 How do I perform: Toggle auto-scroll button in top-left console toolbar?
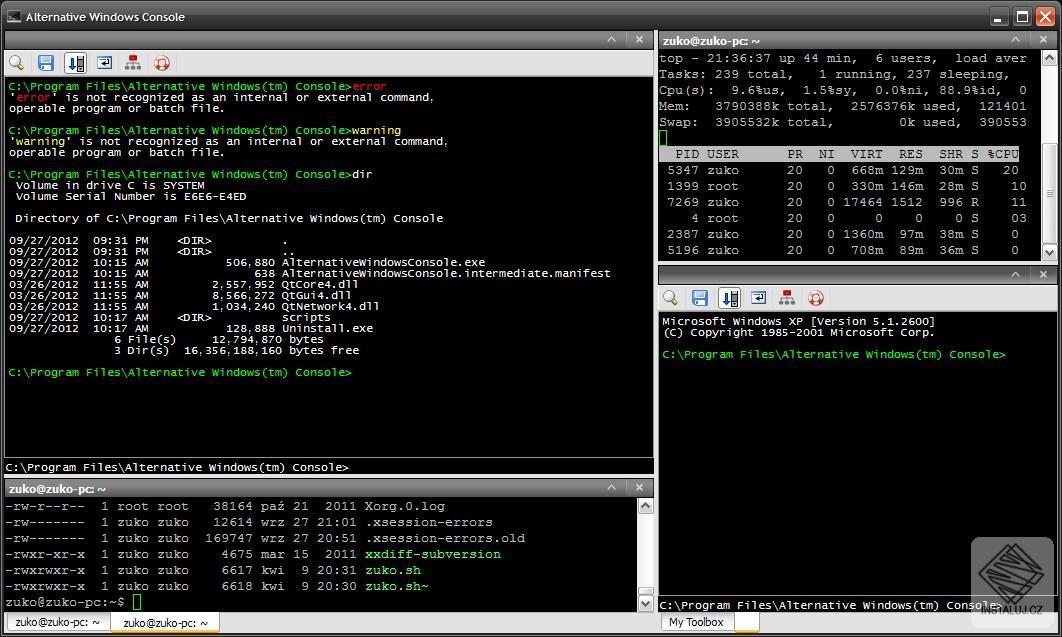coord(75,63)
